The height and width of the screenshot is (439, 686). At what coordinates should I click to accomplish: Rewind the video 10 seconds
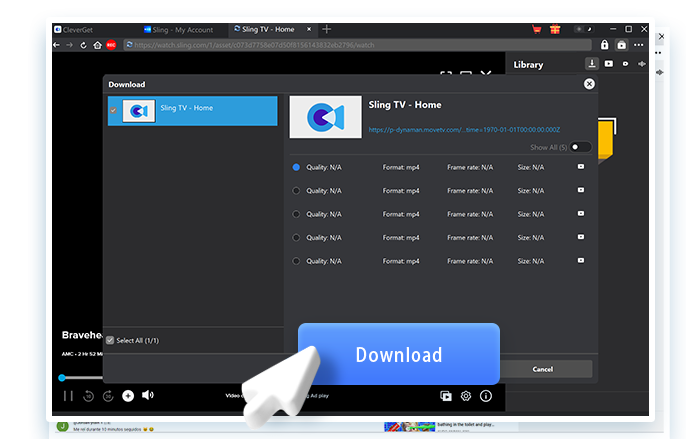(x=88, y=396)
